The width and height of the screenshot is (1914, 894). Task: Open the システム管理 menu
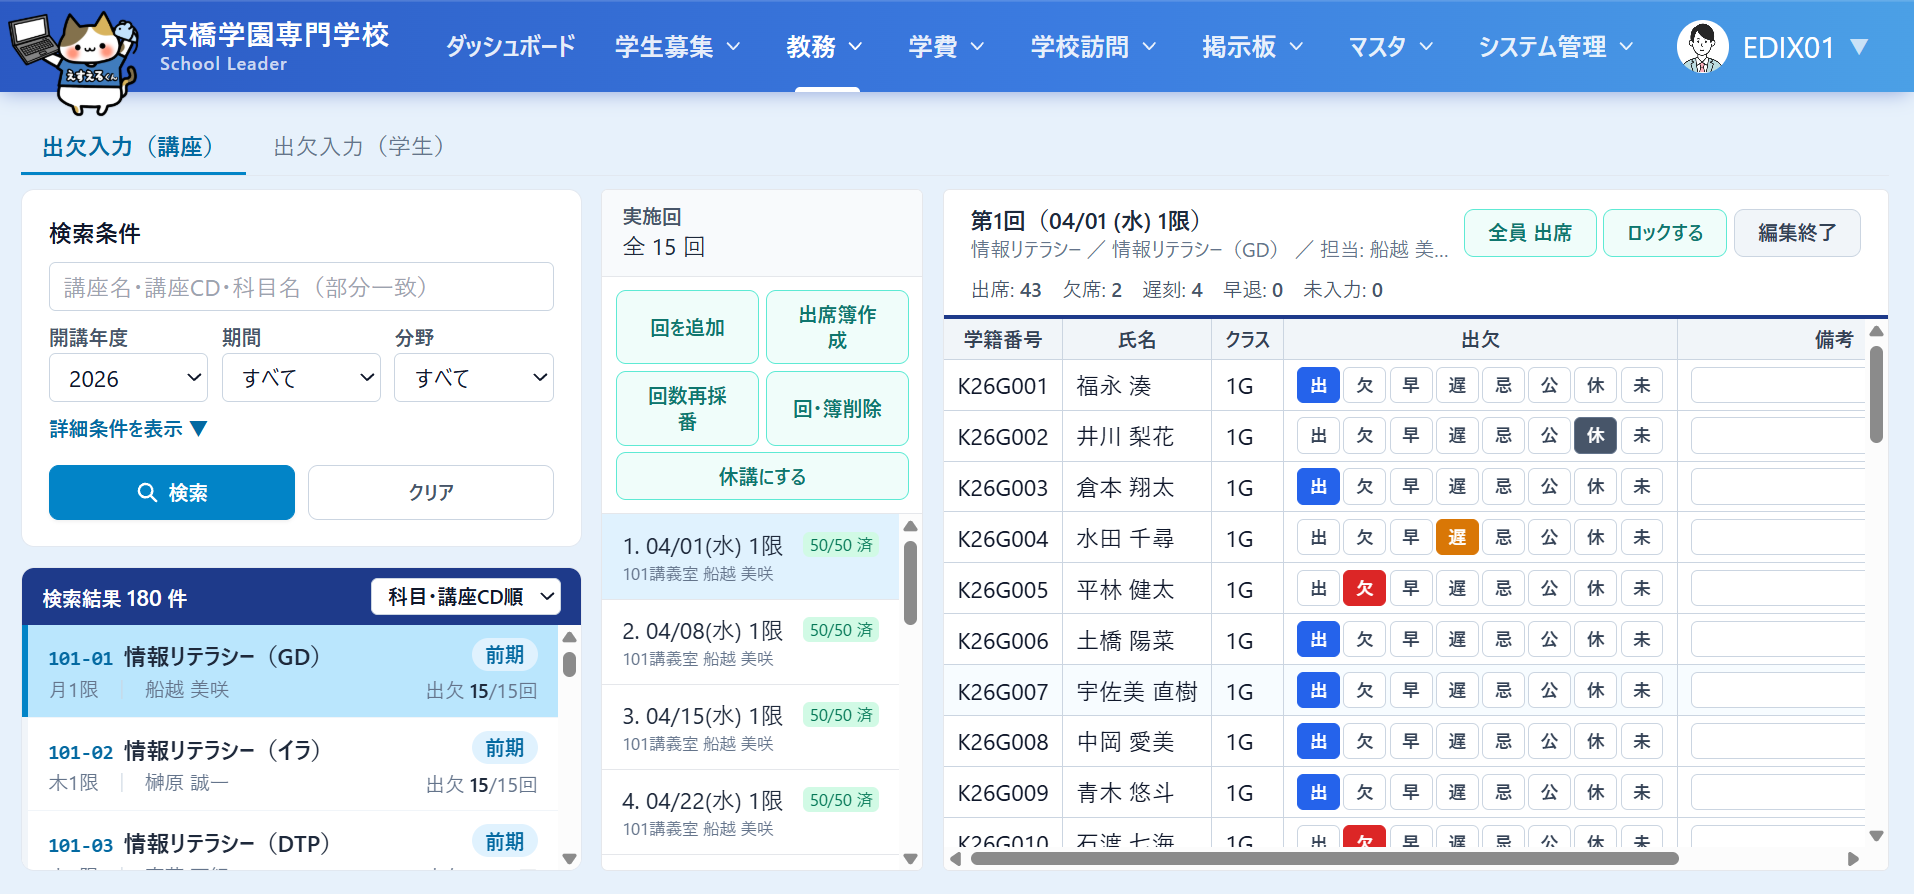click(x=1555, y=47)
